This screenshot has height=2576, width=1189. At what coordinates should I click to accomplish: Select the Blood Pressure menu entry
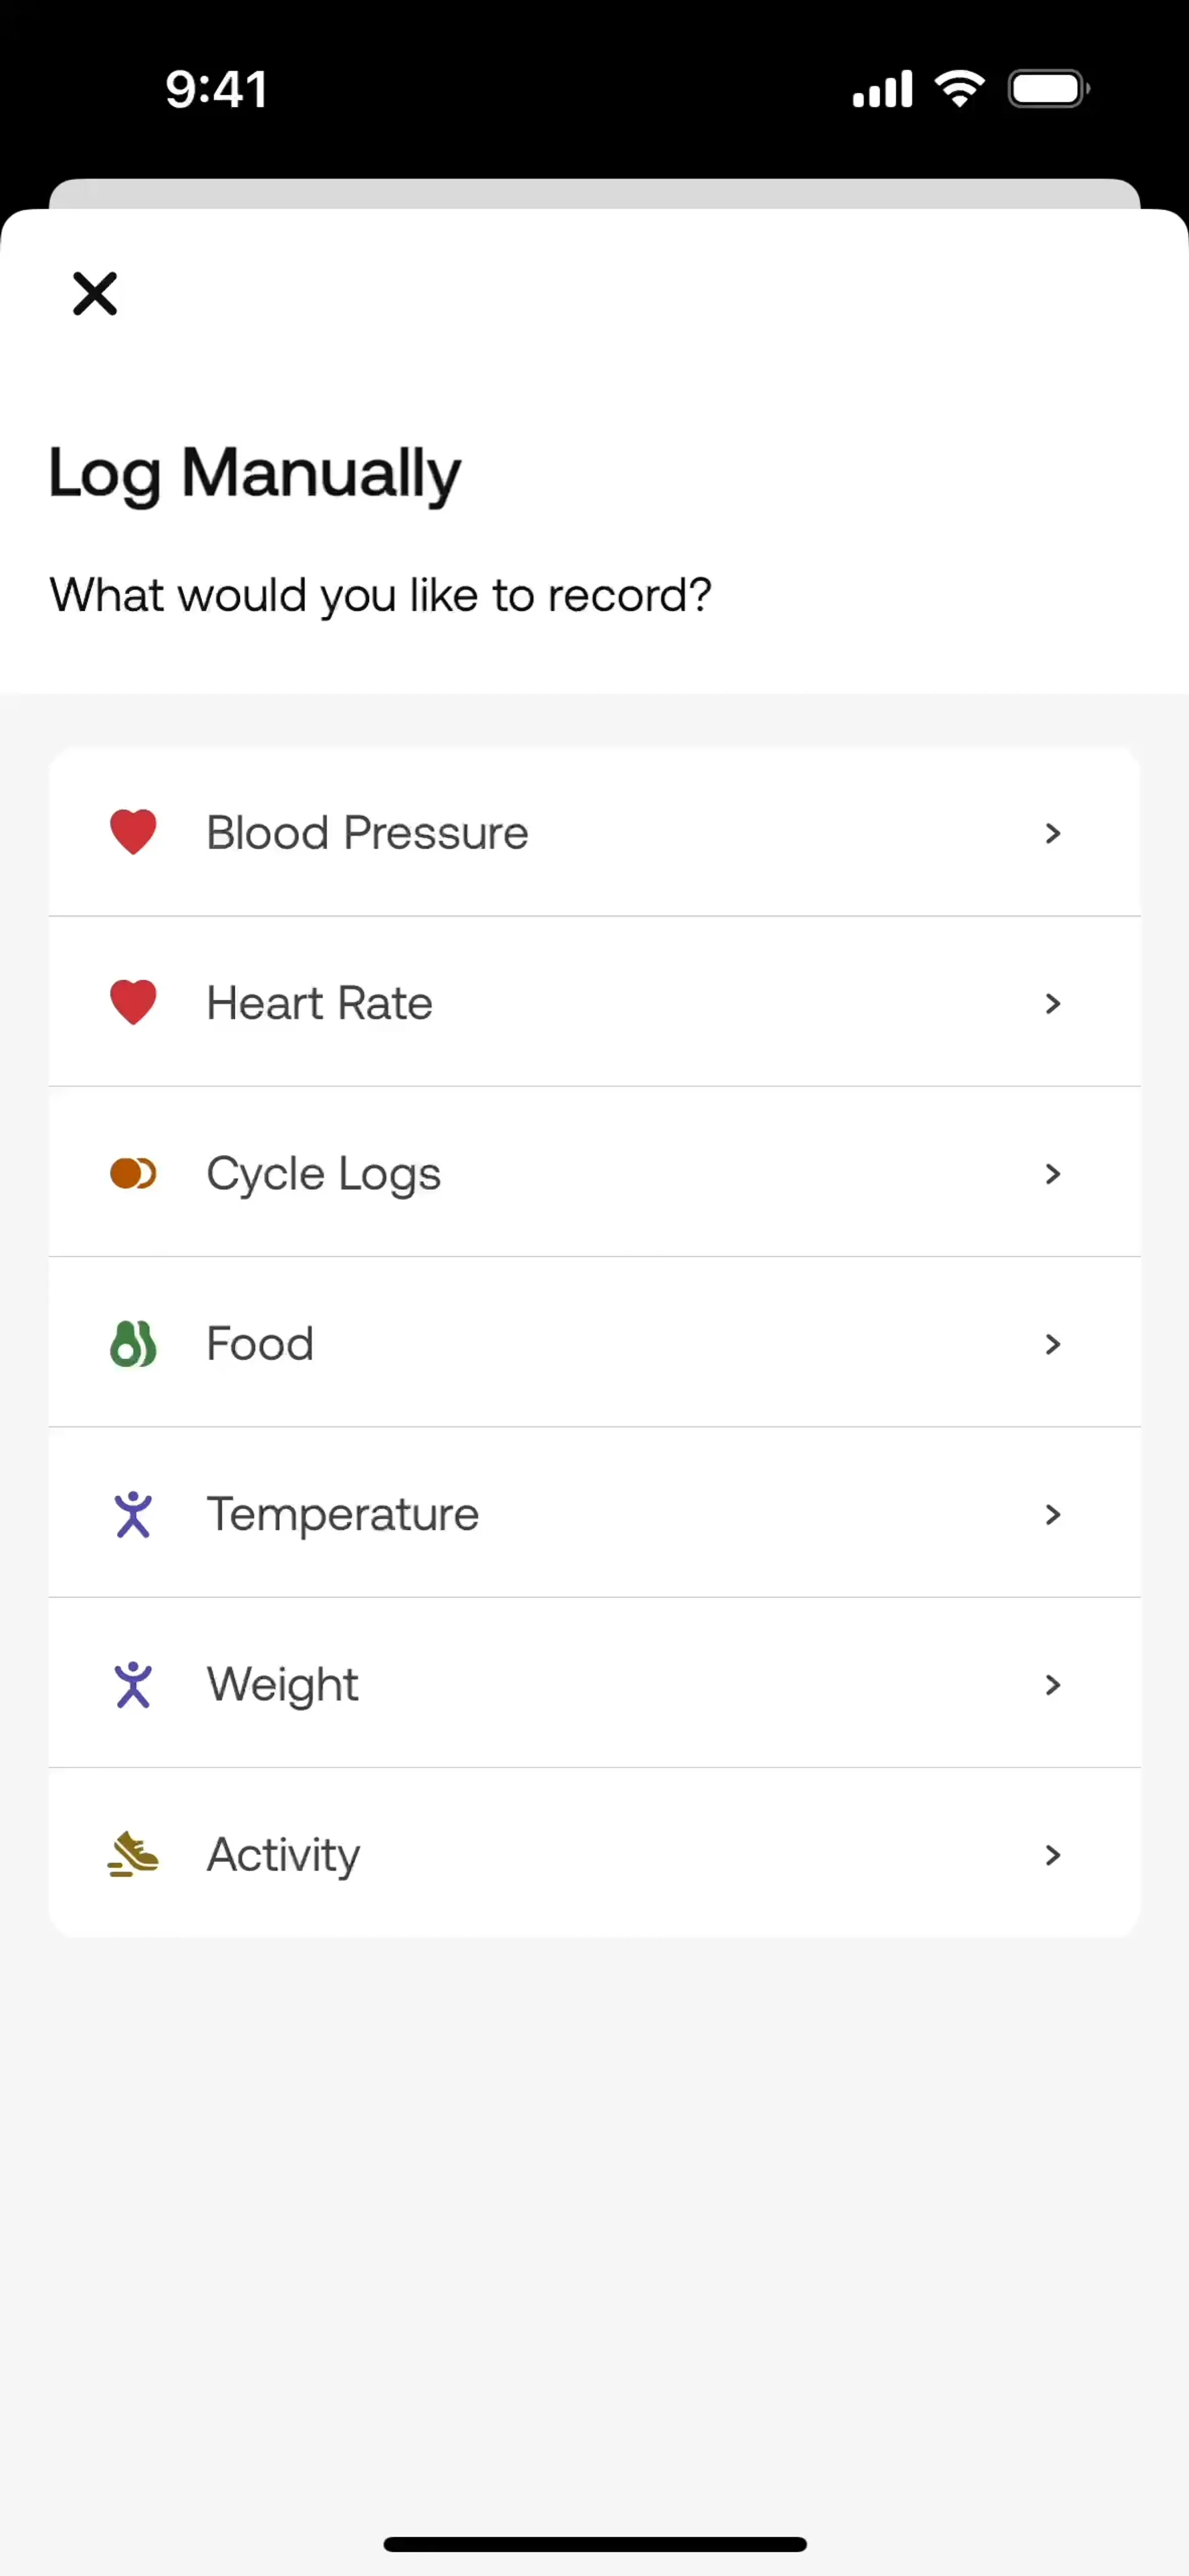pos(367,833)
